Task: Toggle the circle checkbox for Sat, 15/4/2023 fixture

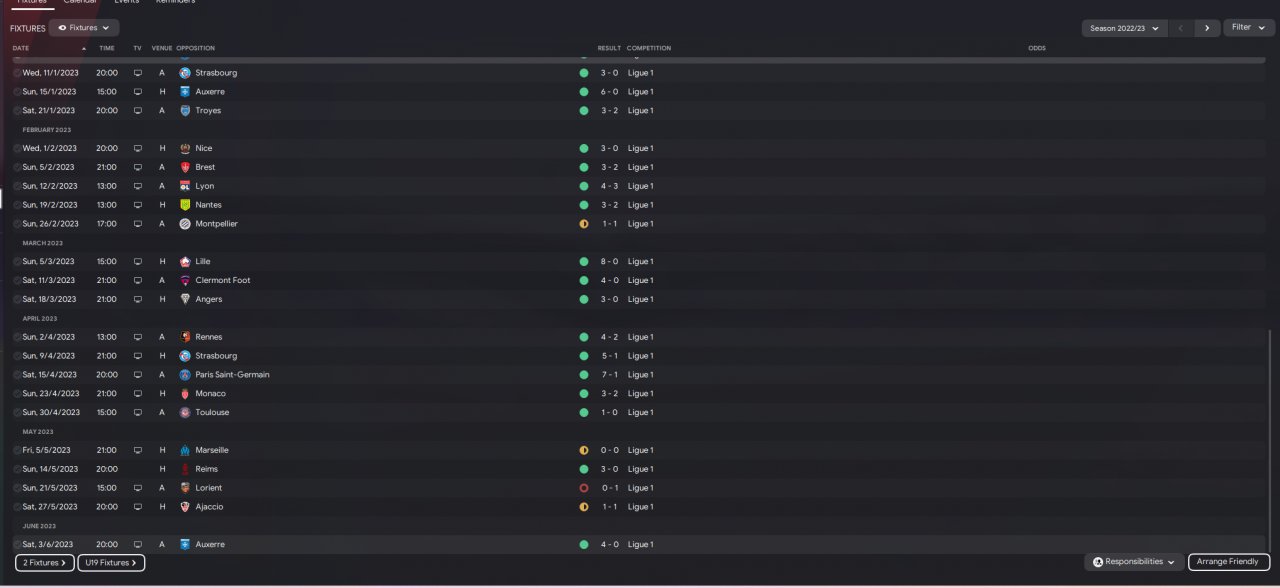Action: pyautogui.click(x=17, y=375)
